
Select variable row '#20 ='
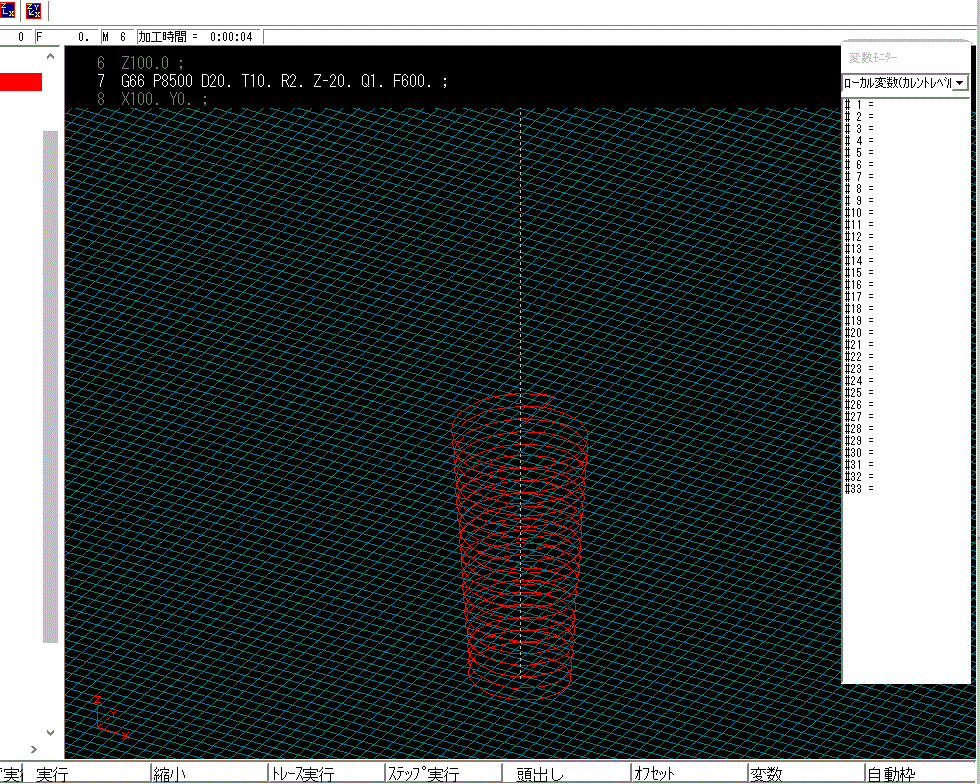(859, 333)
